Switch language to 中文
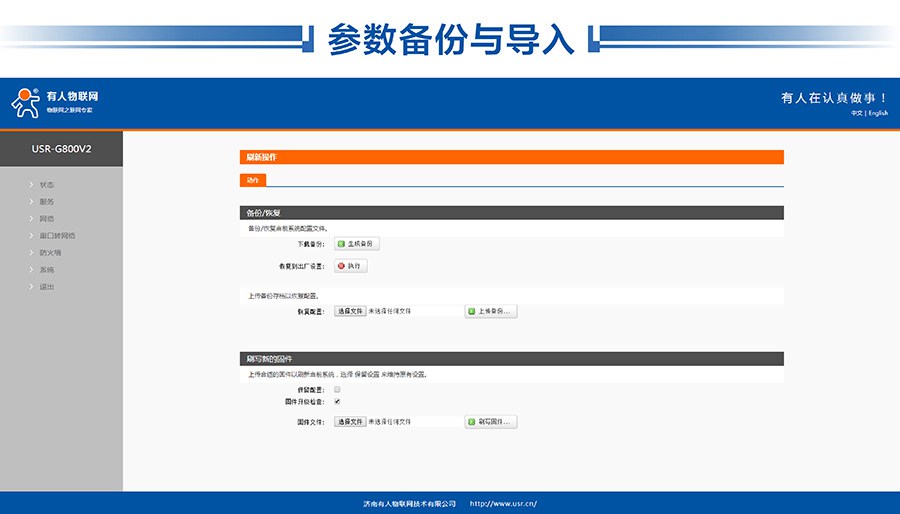The width and height of the screenshot is (900, 514). tap(856, 114)
